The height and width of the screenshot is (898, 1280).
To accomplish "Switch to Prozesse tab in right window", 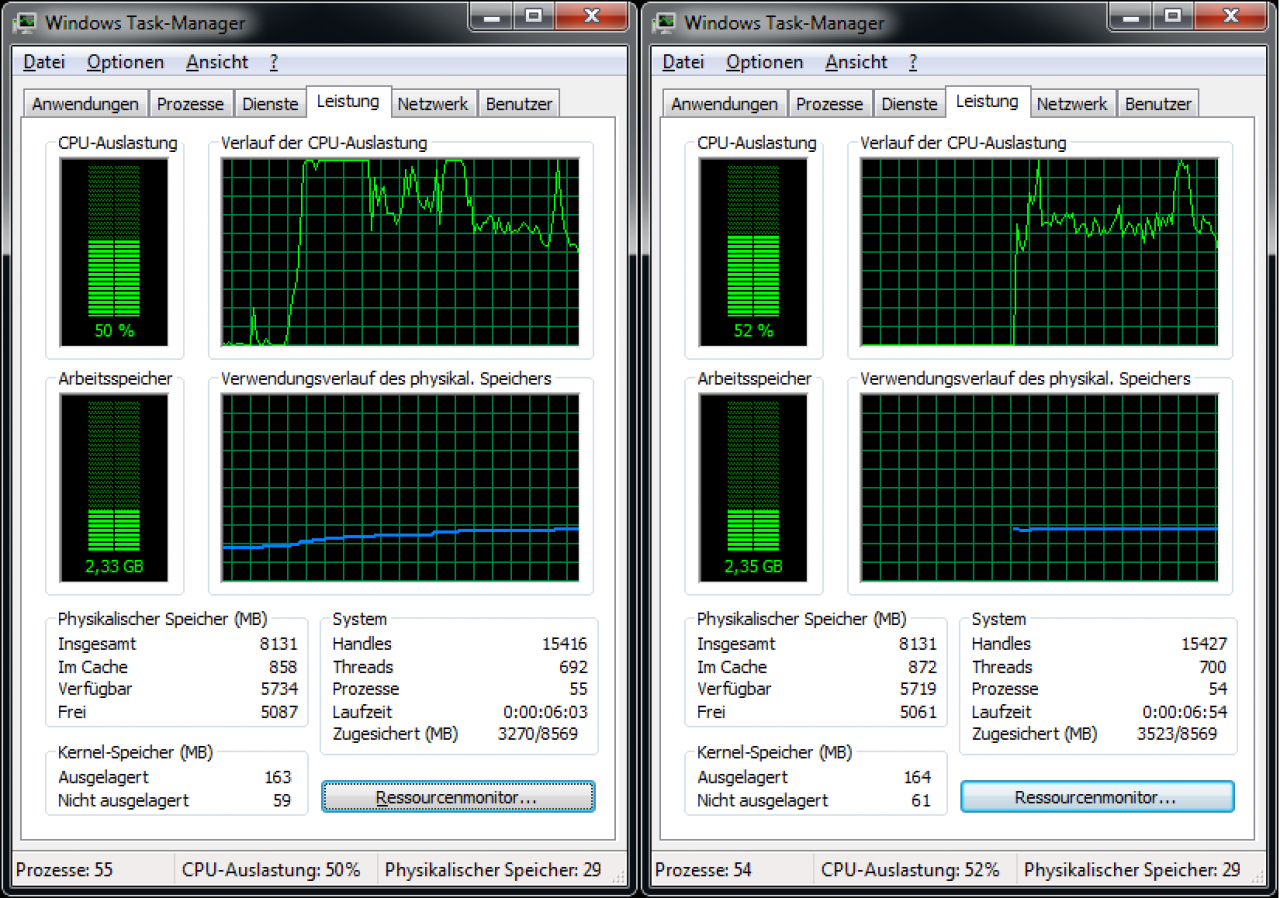I will point(829,104).
